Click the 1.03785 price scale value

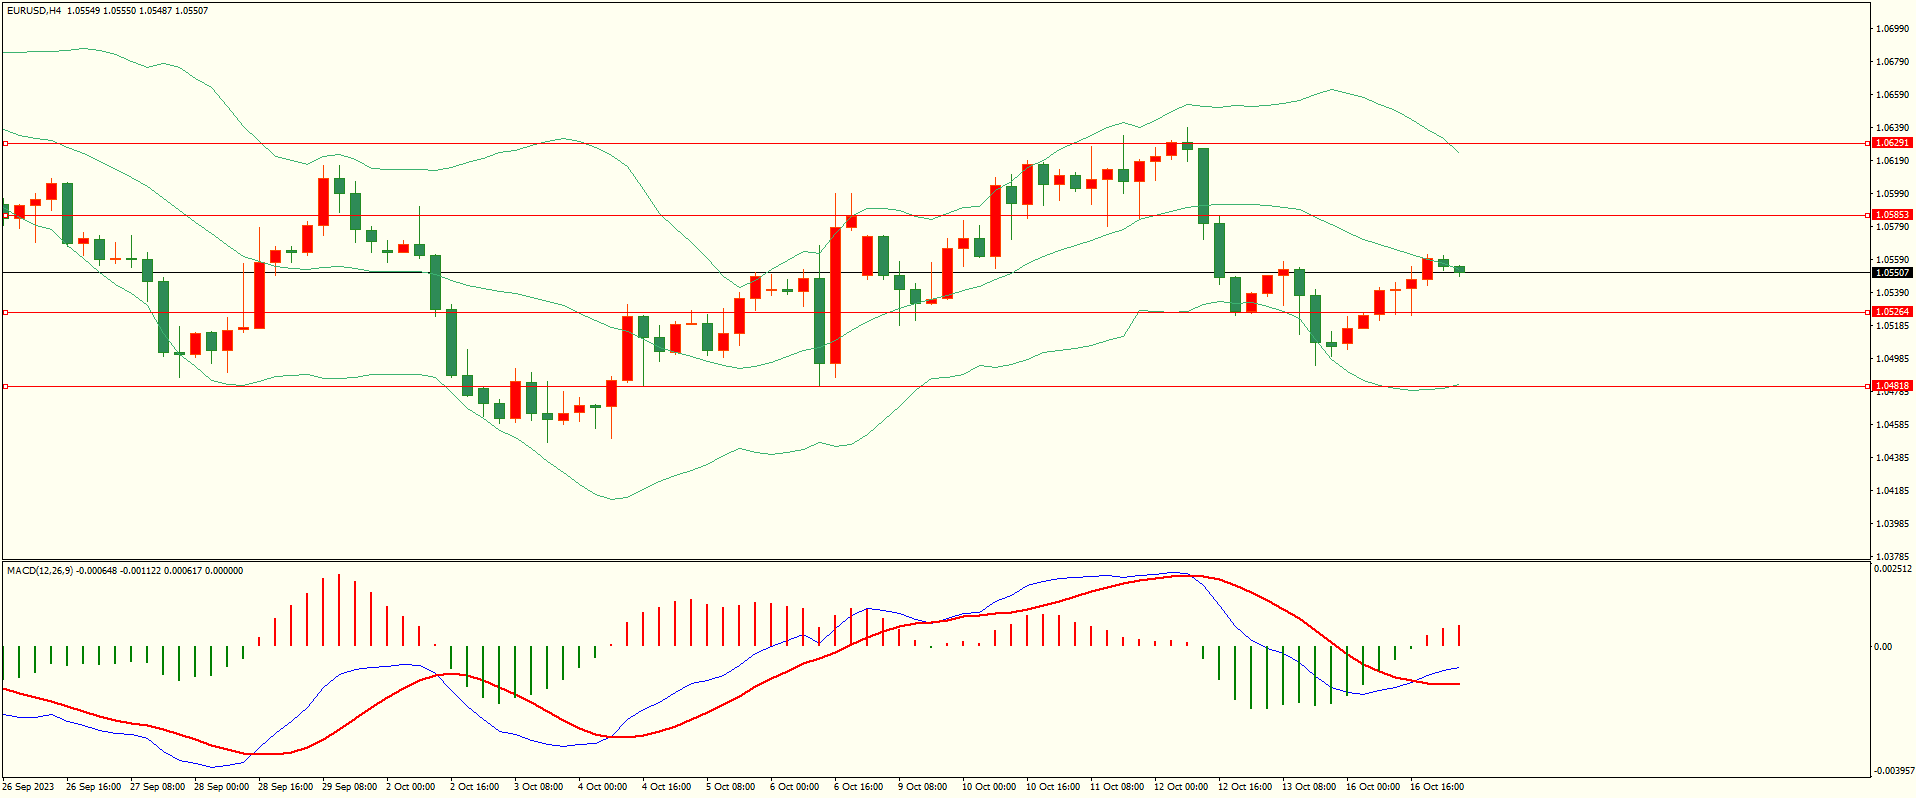(1891, 557)
